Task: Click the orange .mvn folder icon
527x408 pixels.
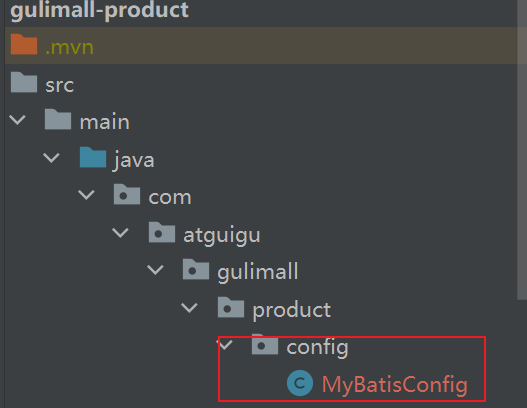Action: pos(24,44)
